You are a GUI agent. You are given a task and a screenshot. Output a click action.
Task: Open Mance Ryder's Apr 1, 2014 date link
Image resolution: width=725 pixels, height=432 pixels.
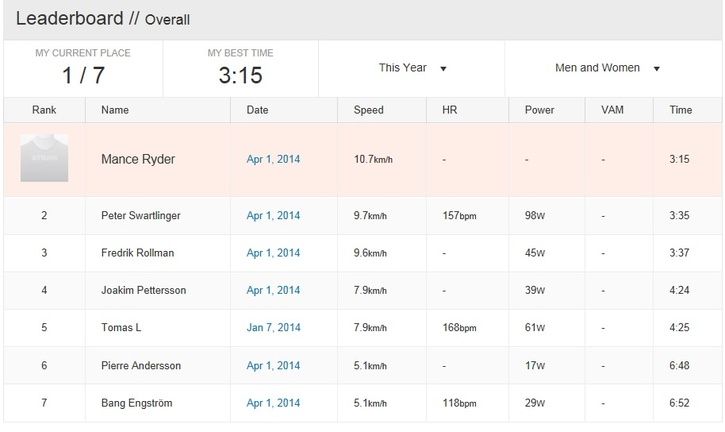click(x=273, y=160)
